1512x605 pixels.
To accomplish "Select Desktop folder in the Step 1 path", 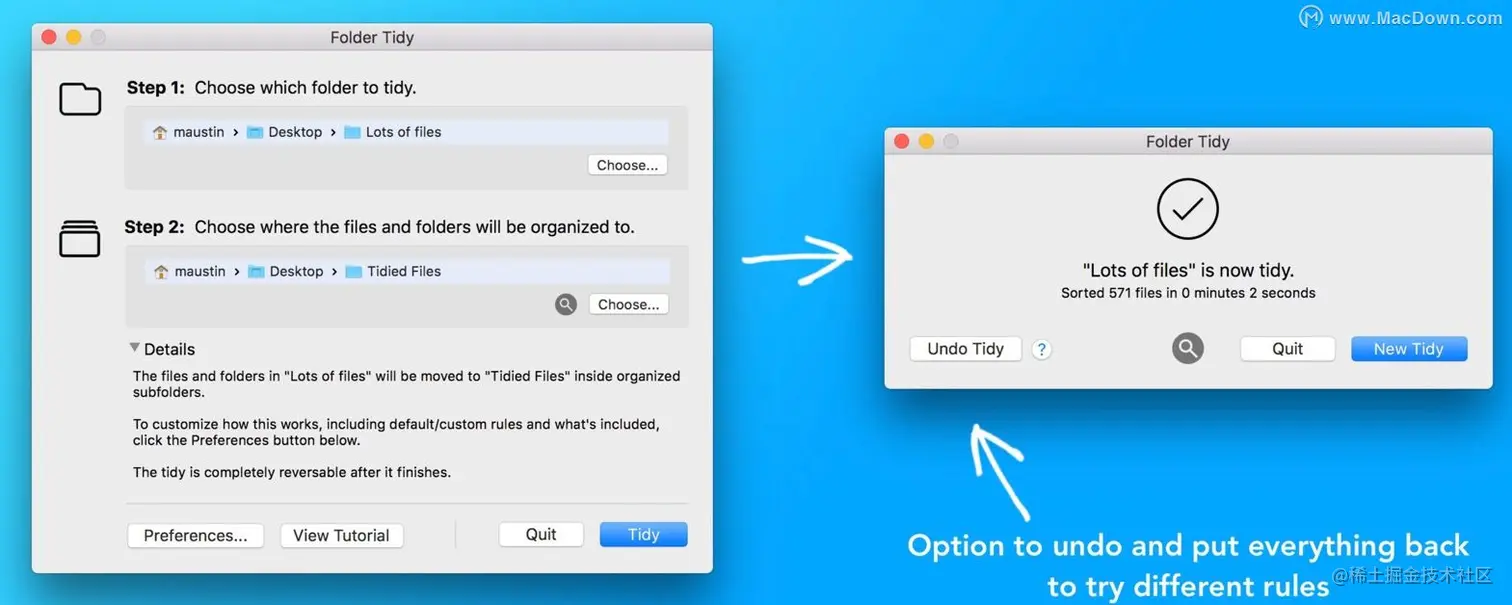I will click(285, 132).
